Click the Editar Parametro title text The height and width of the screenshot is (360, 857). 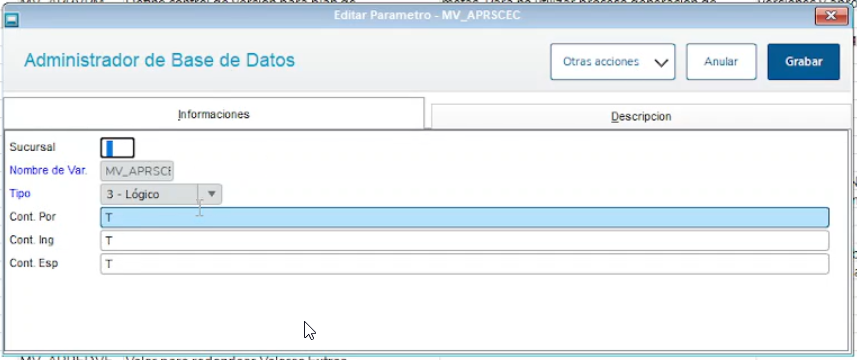pyautogui.click(x=427, y=15)
